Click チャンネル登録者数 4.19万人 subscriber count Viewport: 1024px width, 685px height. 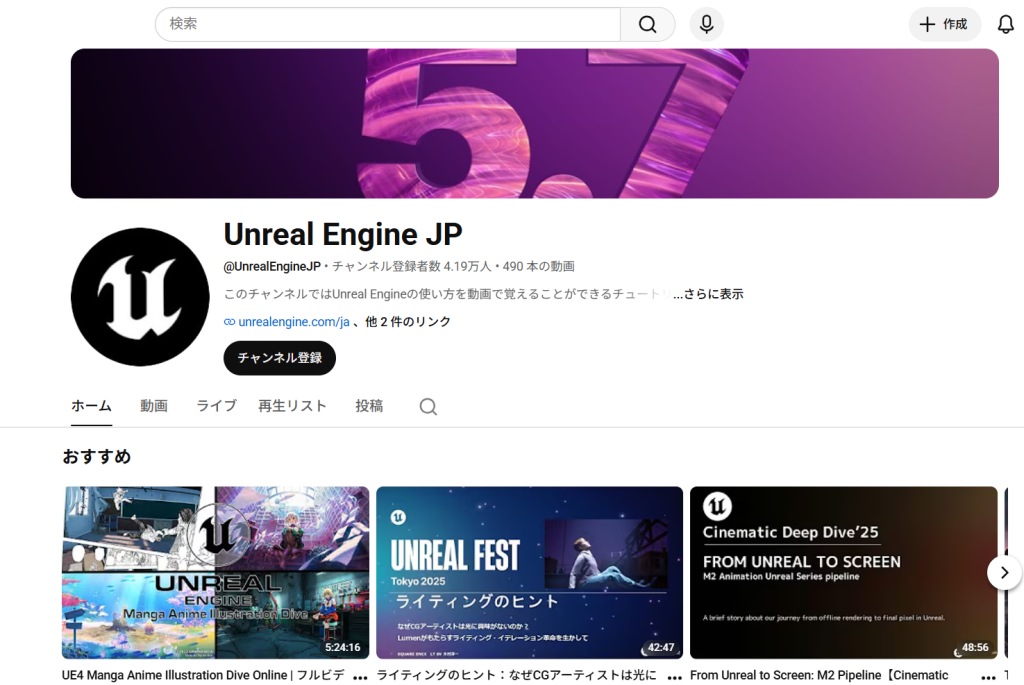[411, 266]
